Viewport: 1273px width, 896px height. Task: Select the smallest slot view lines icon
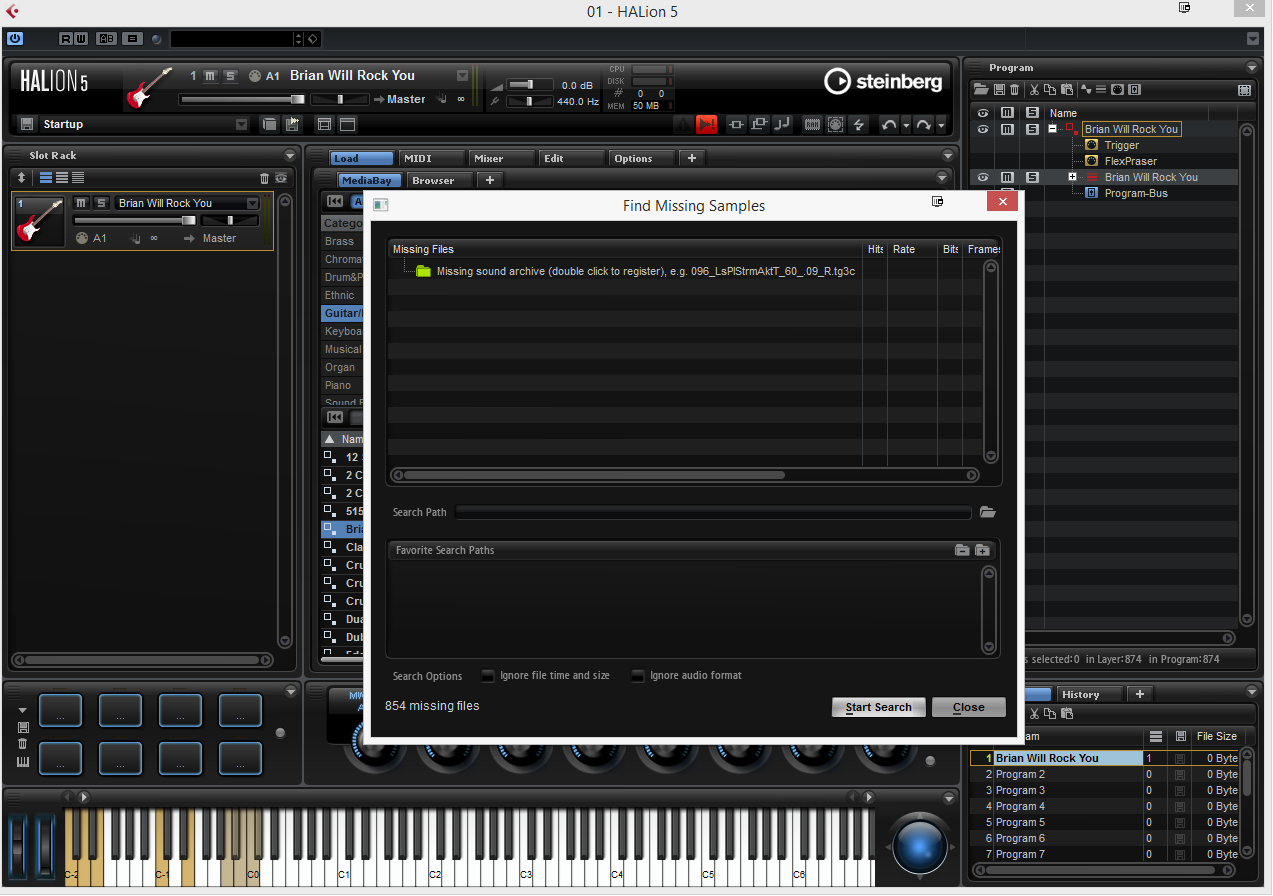coord(78,178)
